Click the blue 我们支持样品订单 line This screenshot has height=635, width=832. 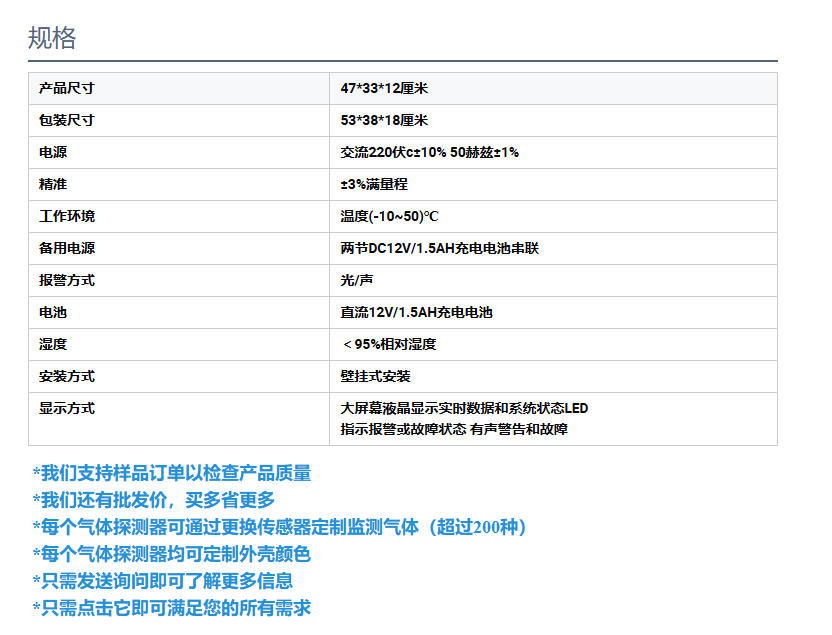[x=171, y=473]
